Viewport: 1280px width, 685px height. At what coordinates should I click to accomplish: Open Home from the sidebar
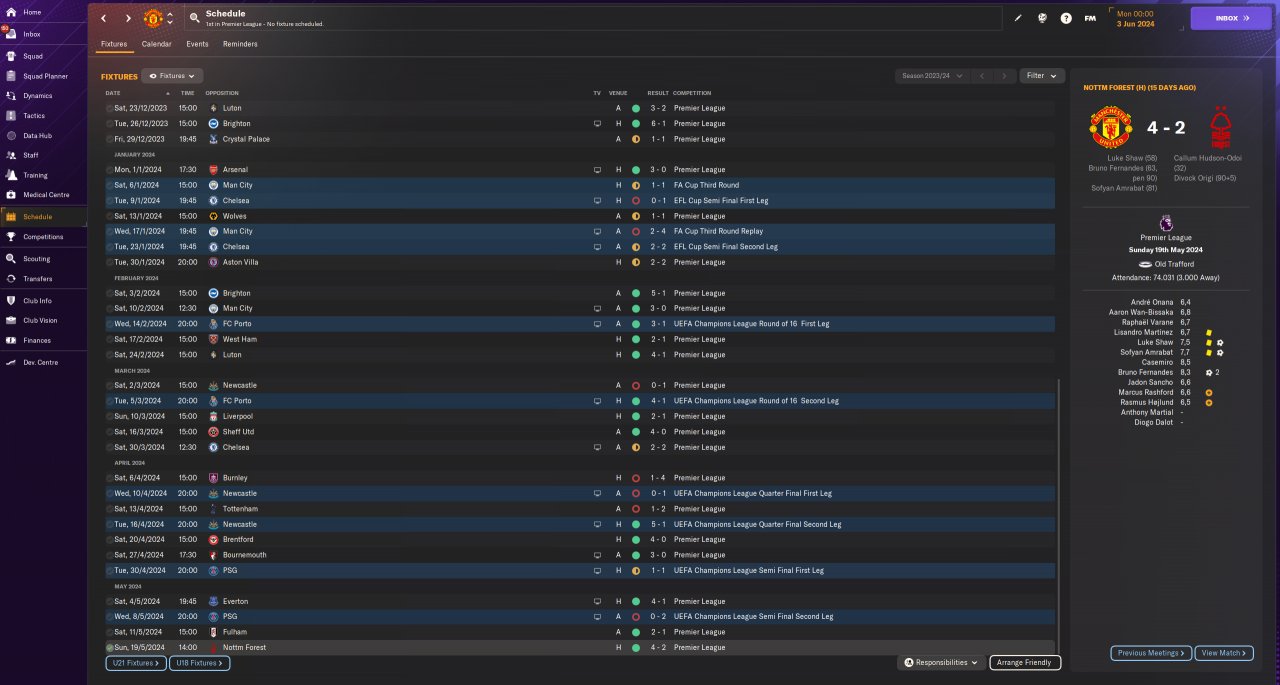tap(43, 12)
